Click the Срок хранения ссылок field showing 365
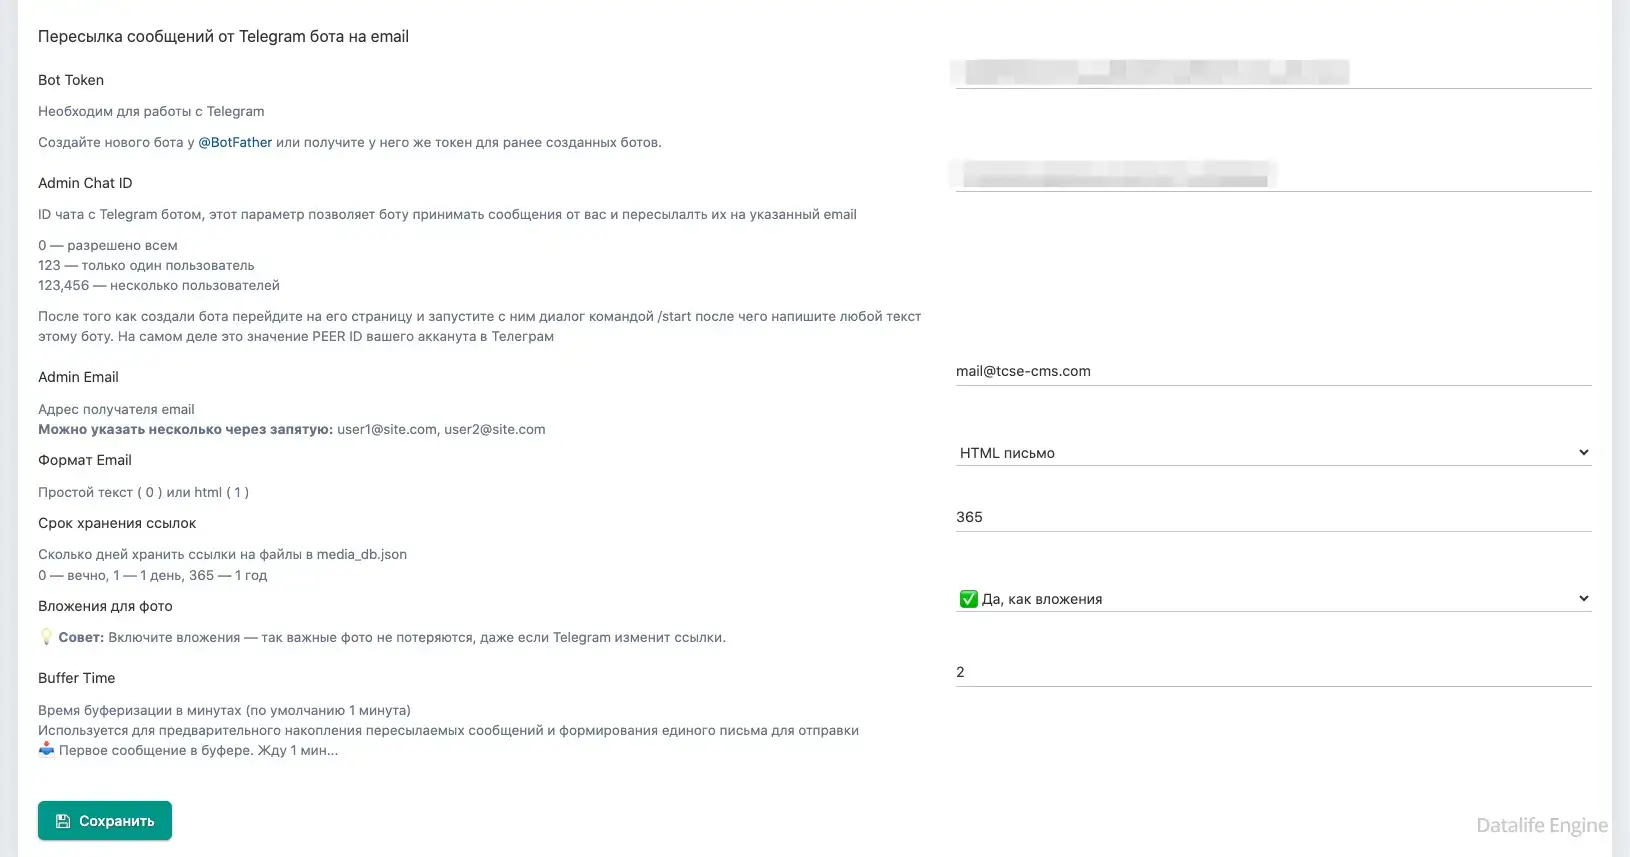Viewport: 1630px width, 857px height. [x=1273, y=517]
